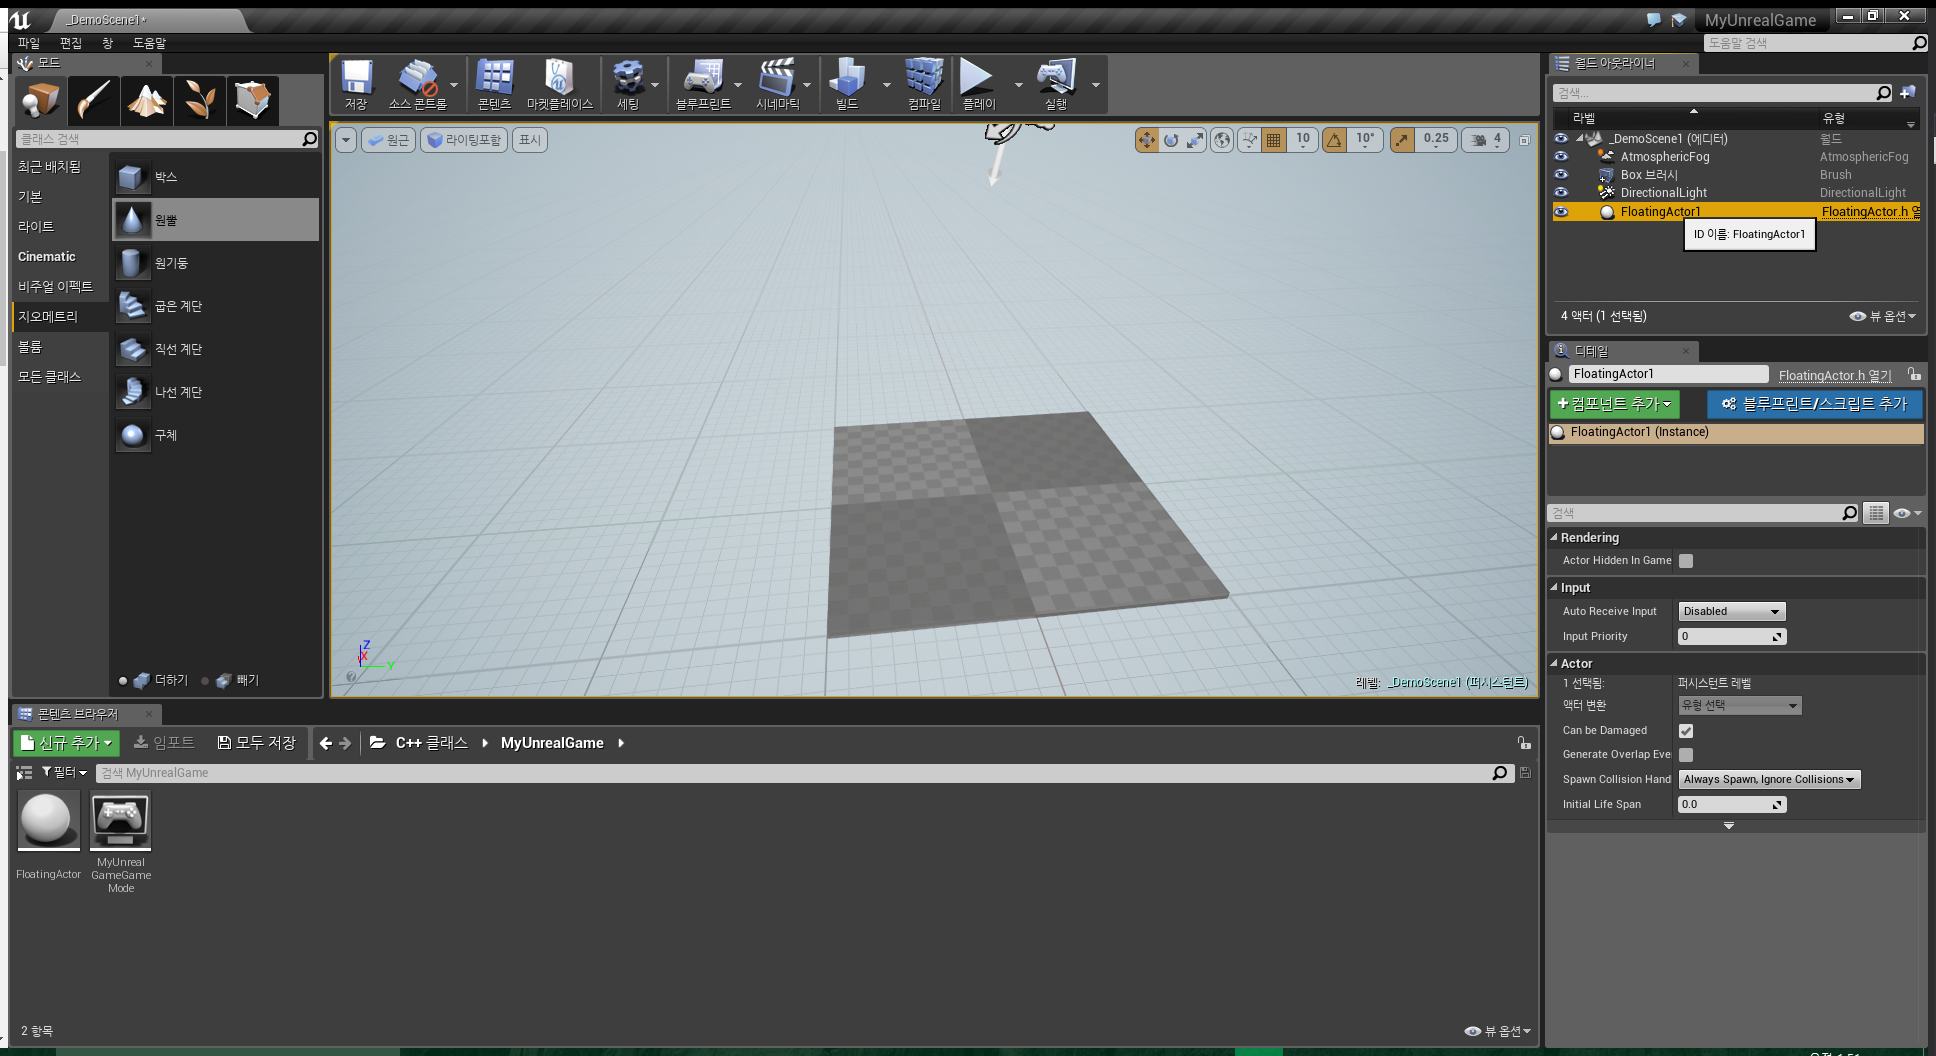Open the 파일 menu
The width and height of the screenshot is (1936, 1056).
coord(28,43)
